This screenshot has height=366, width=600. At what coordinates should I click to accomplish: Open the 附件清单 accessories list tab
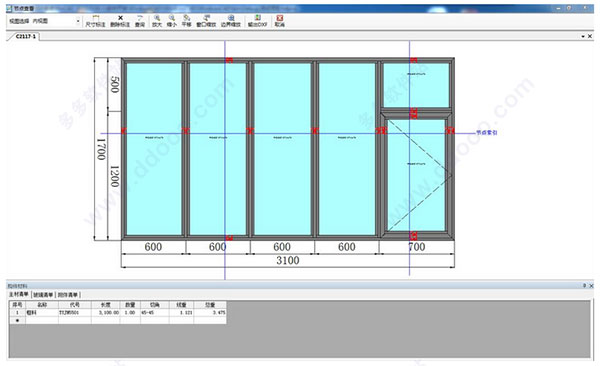click(68, 295)
